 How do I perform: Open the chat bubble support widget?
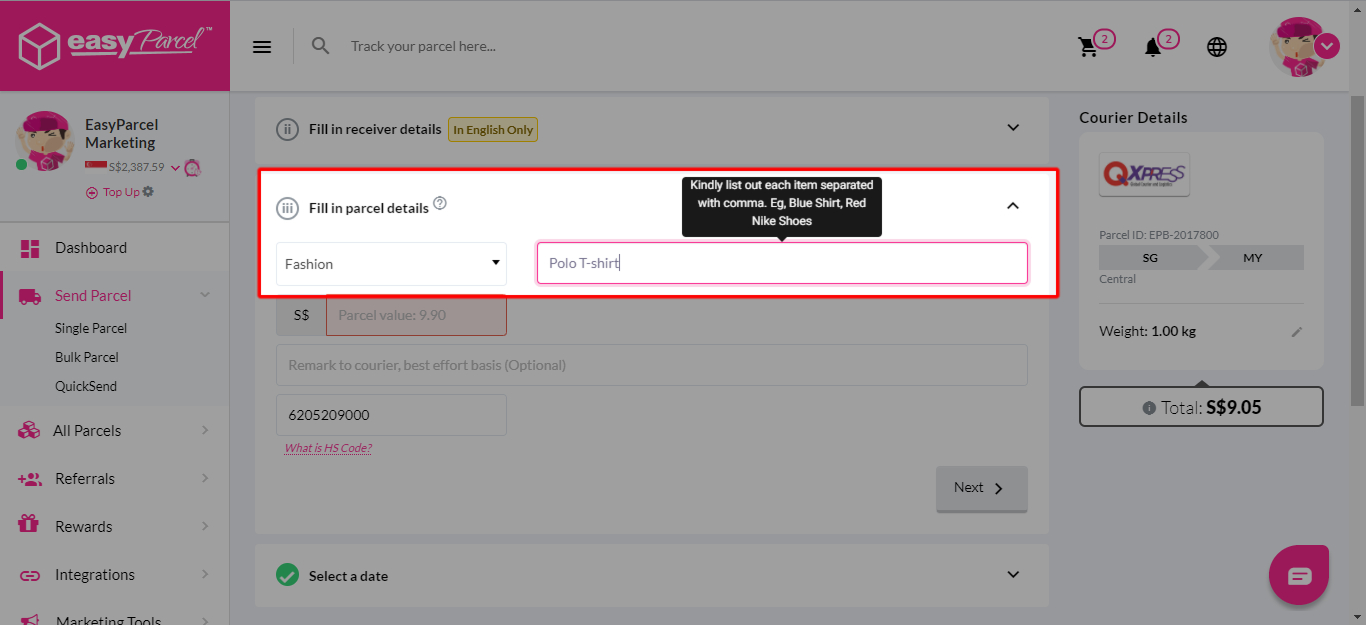click(x=1298, y=574)
